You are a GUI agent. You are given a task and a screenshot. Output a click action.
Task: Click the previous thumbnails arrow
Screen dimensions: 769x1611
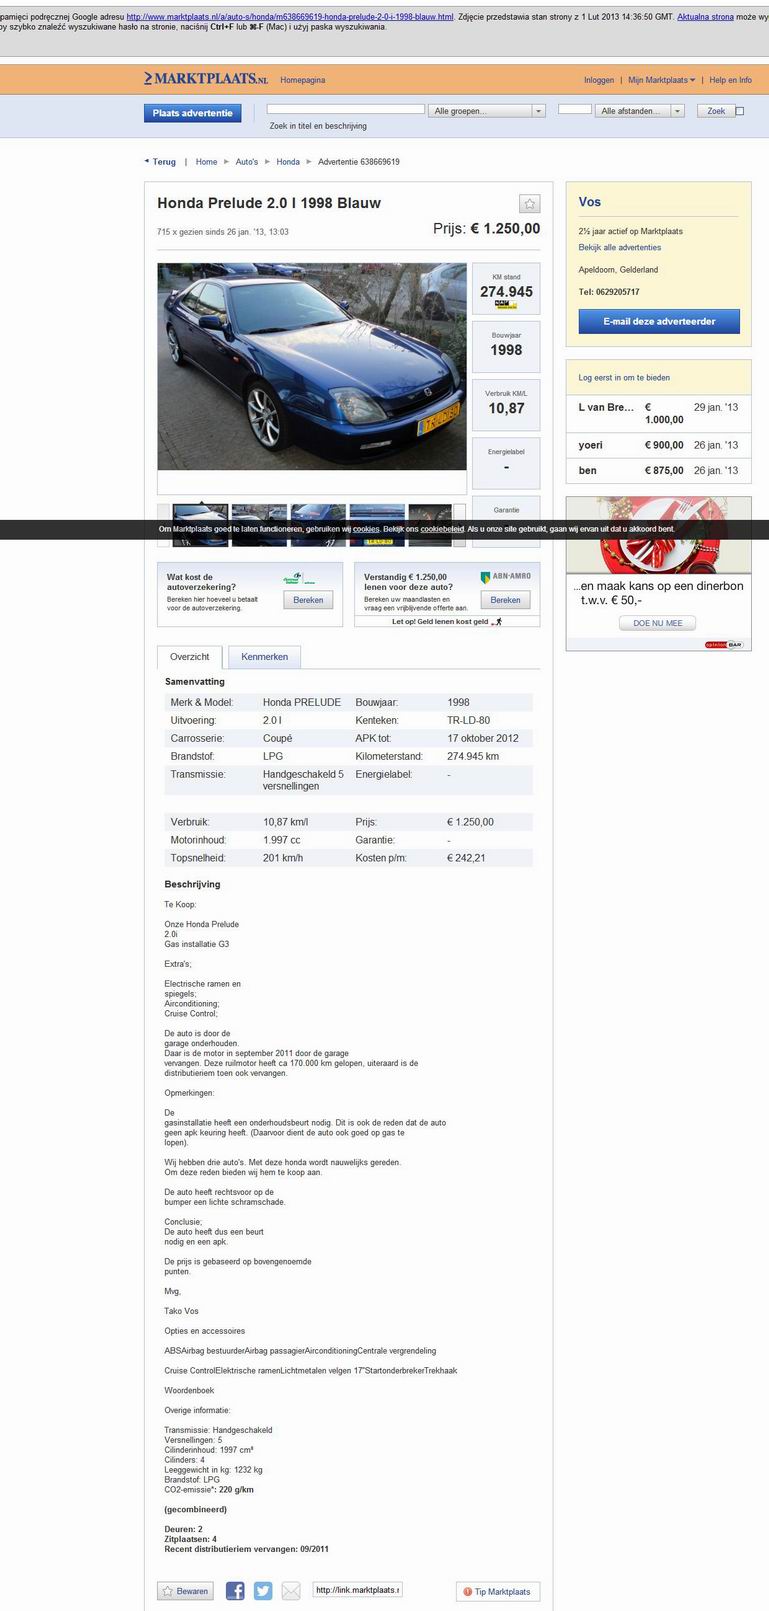164,525
